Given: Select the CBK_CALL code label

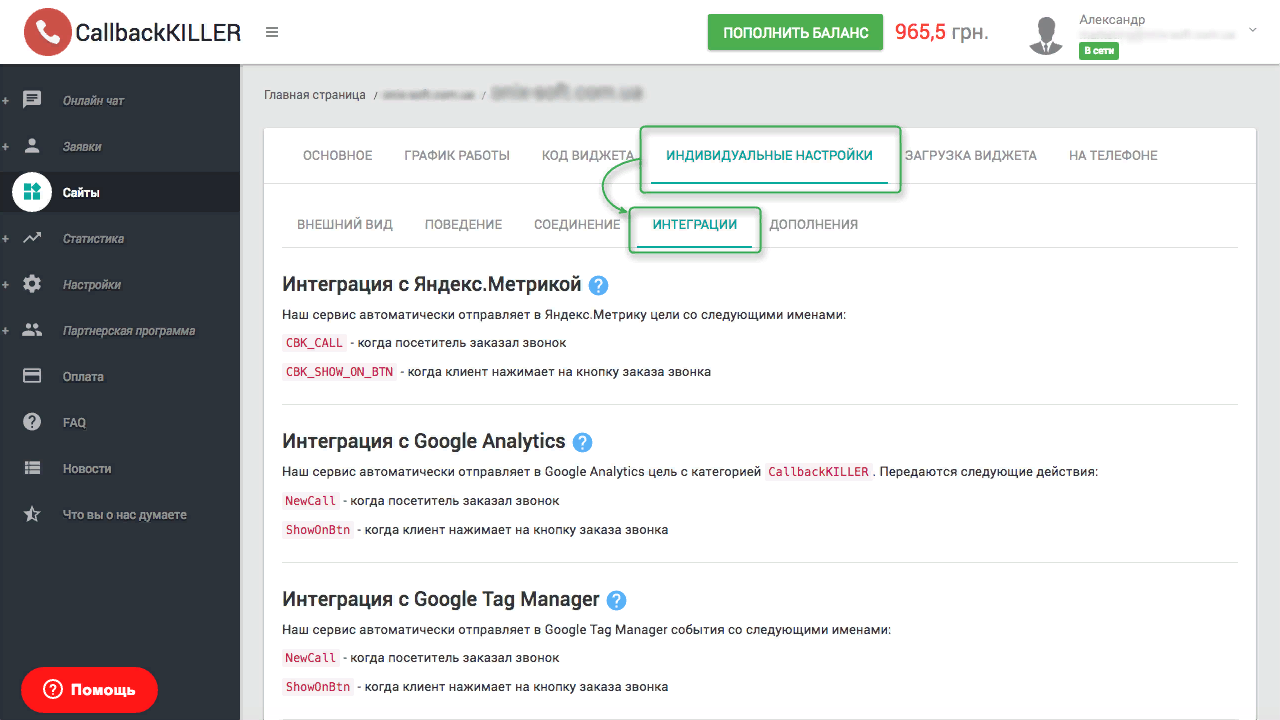Looking at the screenshot, I should (314, 343).
